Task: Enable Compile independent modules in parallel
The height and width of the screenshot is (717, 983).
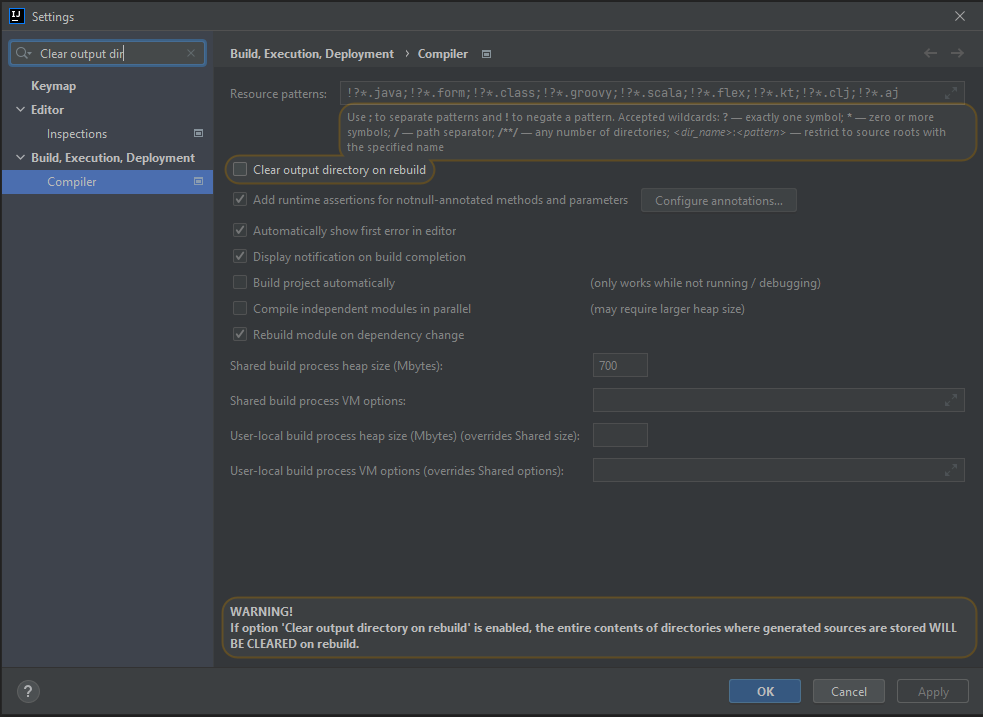Action: click(x=240, y=309)
